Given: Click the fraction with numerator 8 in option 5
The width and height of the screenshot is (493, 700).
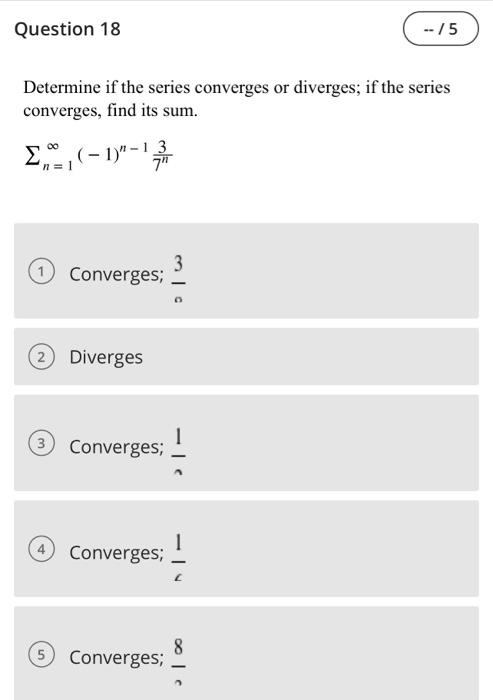Looking at the screenshot, I should tap(178, 662).
